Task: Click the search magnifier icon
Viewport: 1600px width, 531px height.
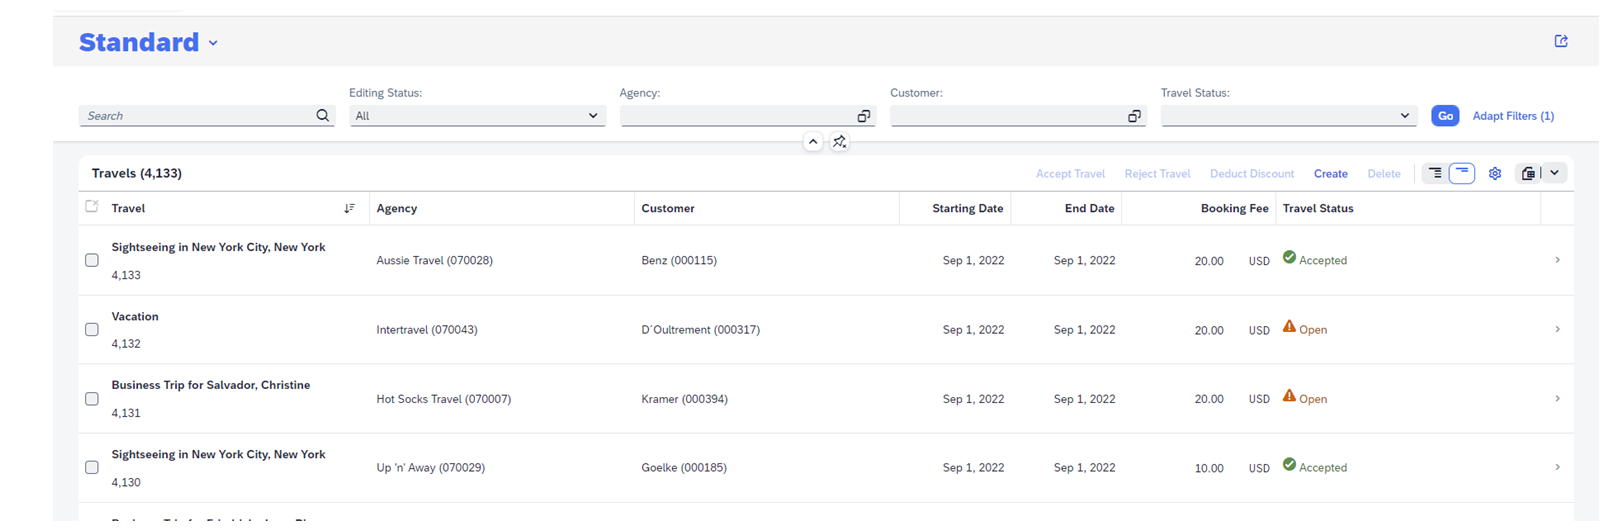Action: (x=322, y=116)
